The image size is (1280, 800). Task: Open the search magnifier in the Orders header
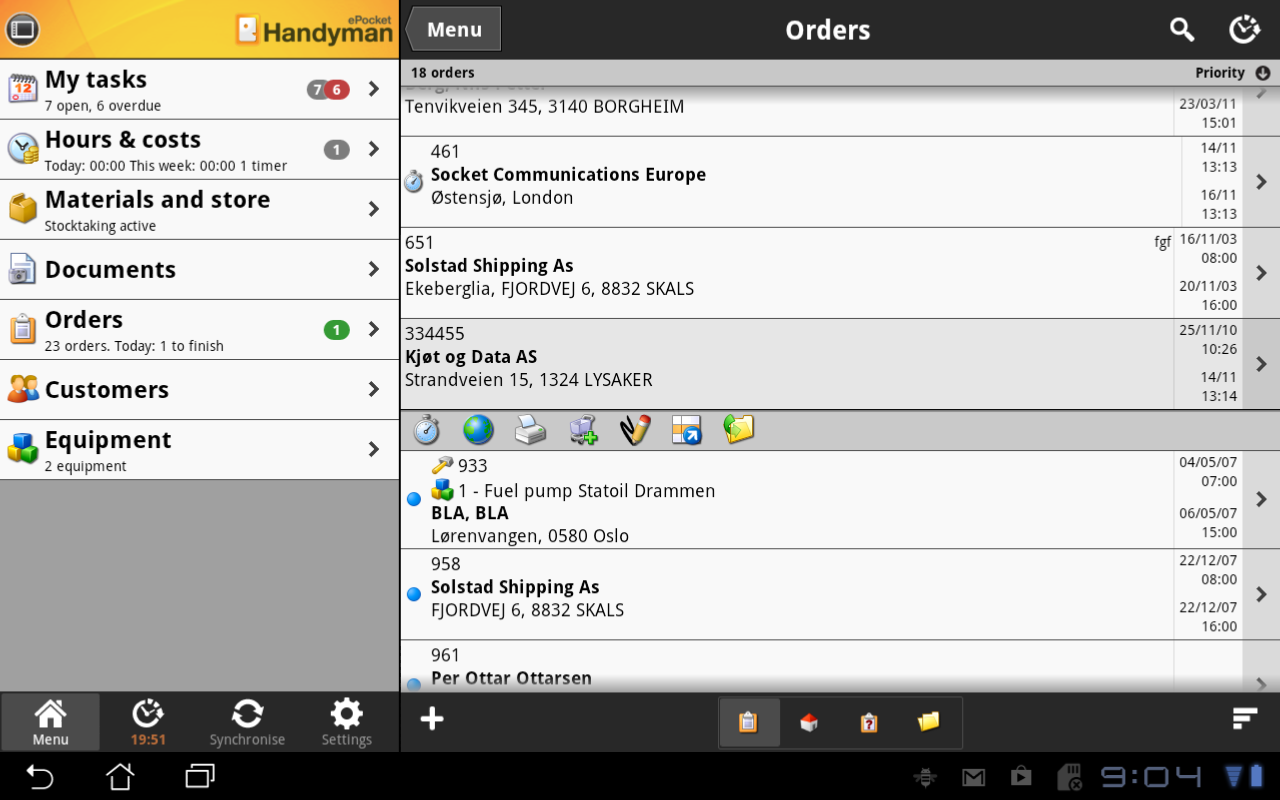click(1182, 30)
